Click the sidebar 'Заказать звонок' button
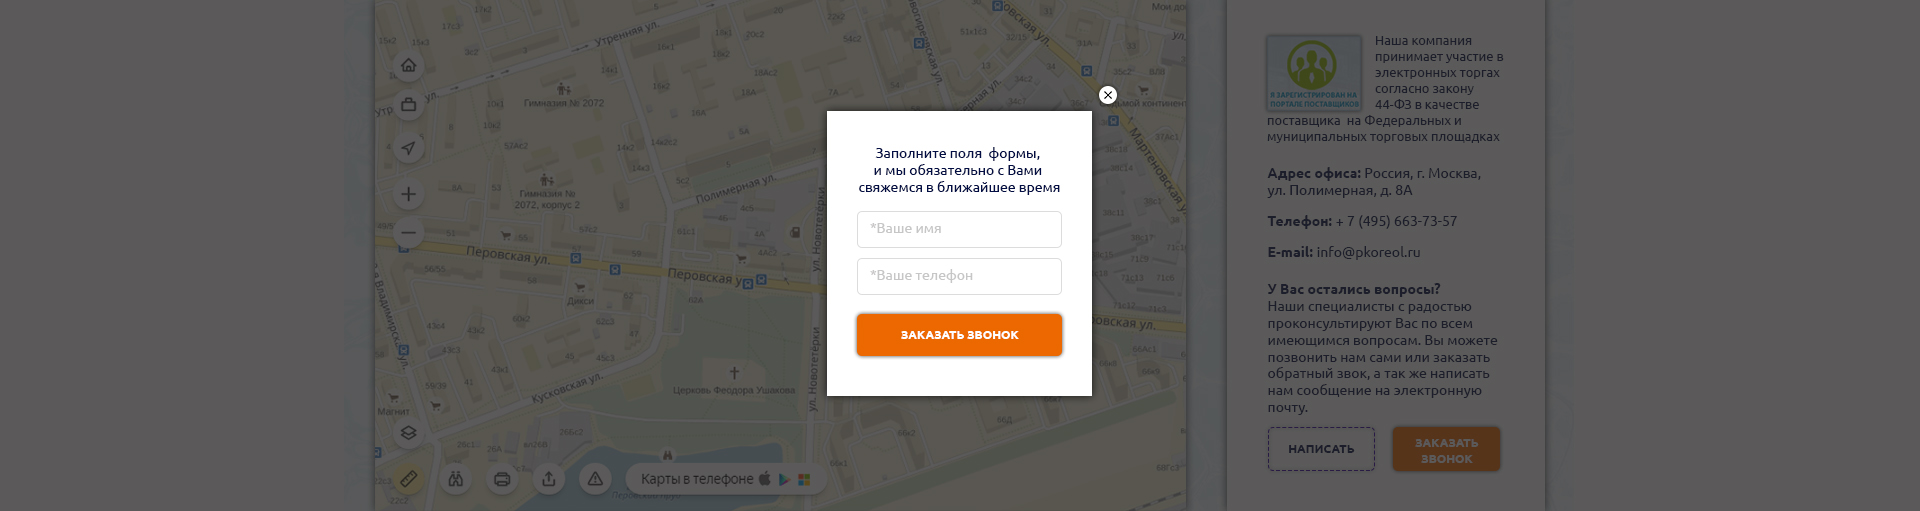Viewport: 1920px width, 511px height. pos(1446,450)
